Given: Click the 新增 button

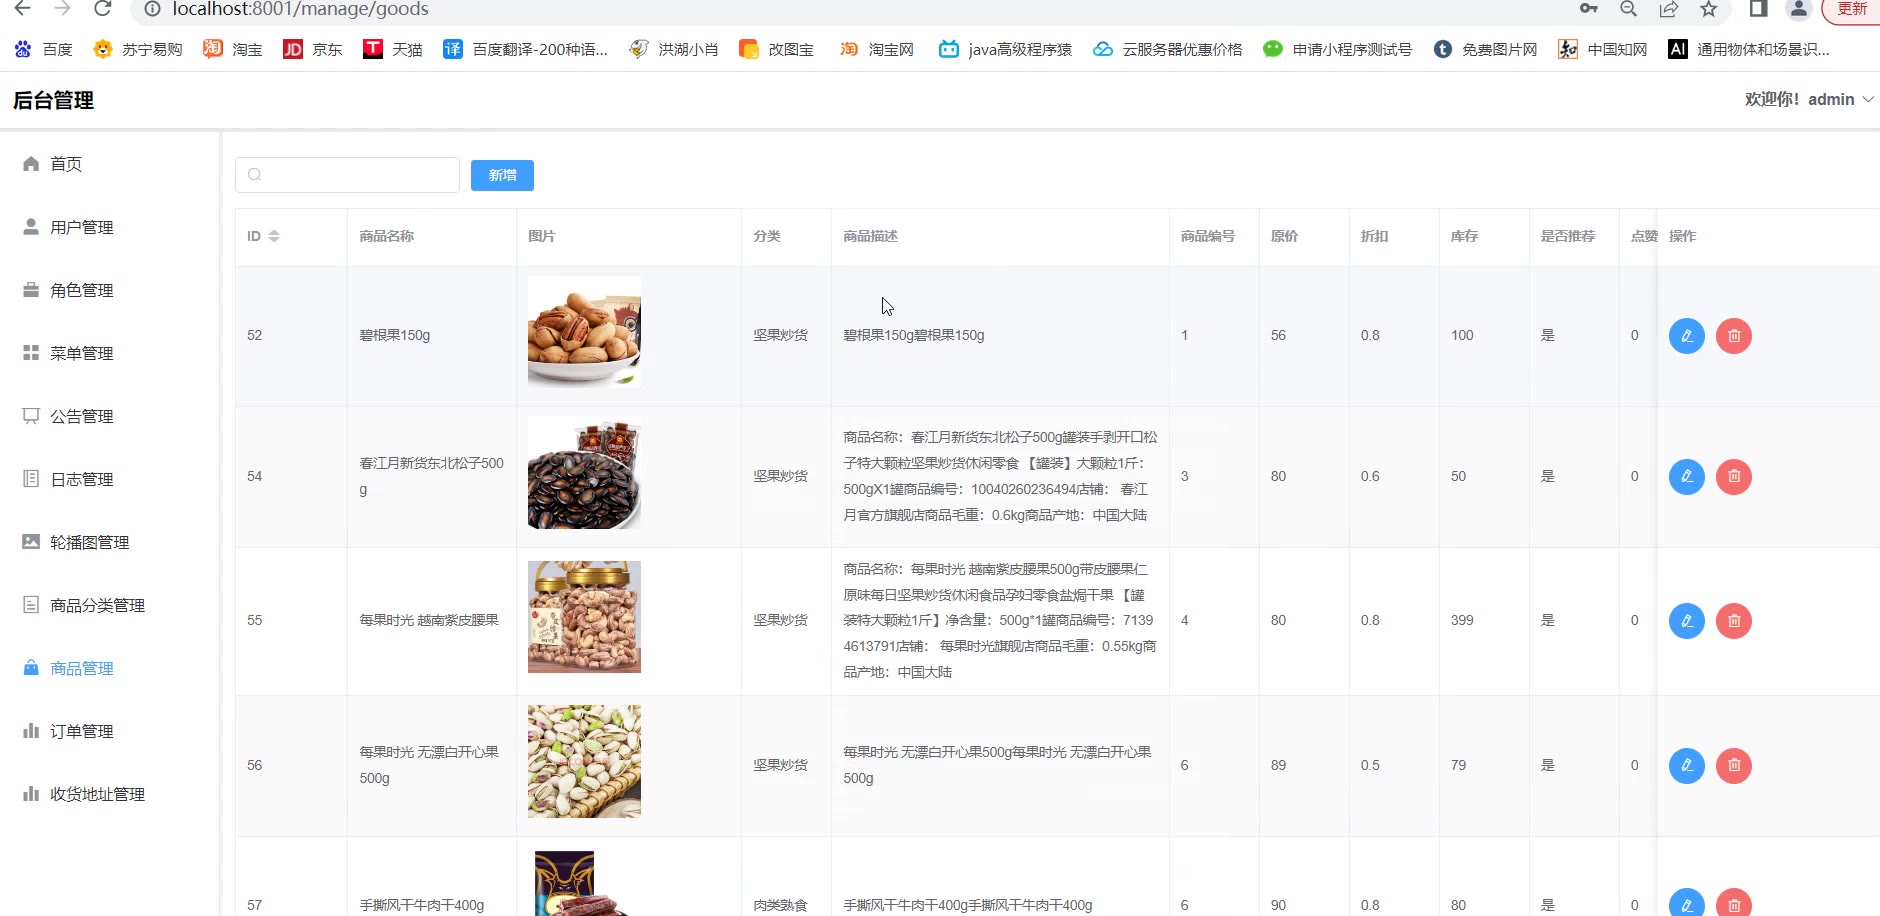Looking at the screenshot, I should click(502, 175).
